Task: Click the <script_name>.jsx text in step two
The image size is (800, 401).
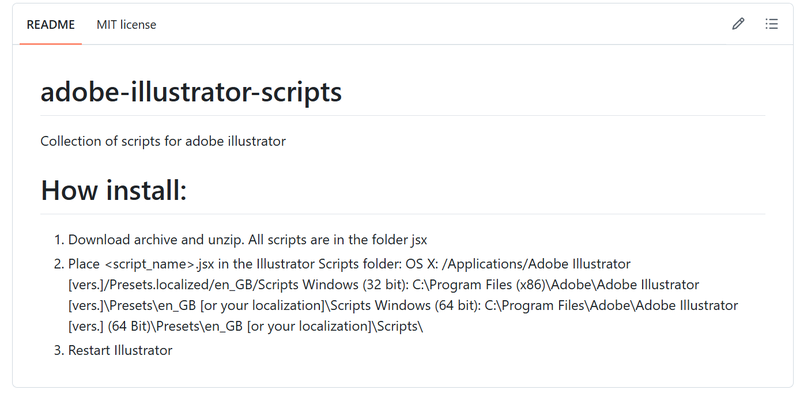Action: point(160,264)
